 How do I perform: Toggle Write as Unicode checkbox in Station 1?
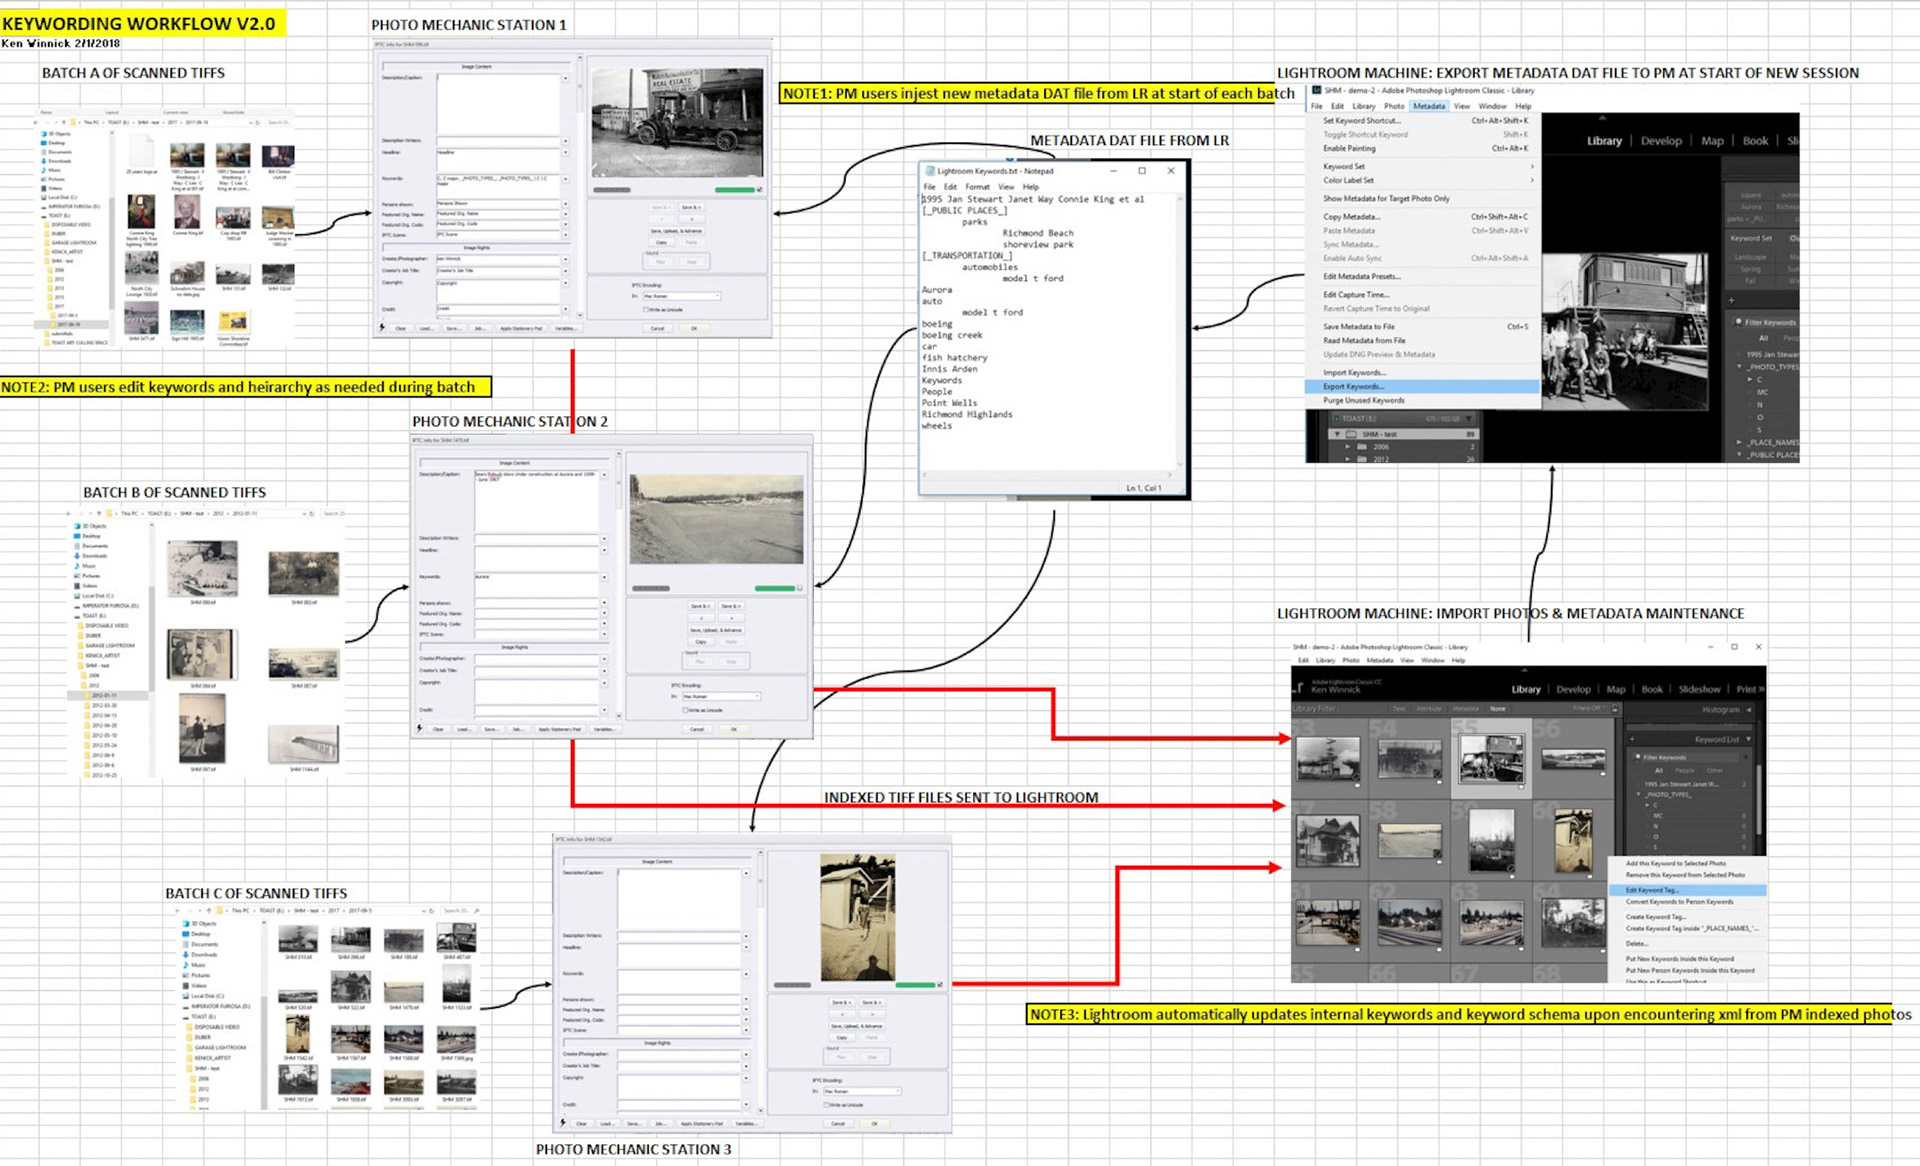click(645, 310)
